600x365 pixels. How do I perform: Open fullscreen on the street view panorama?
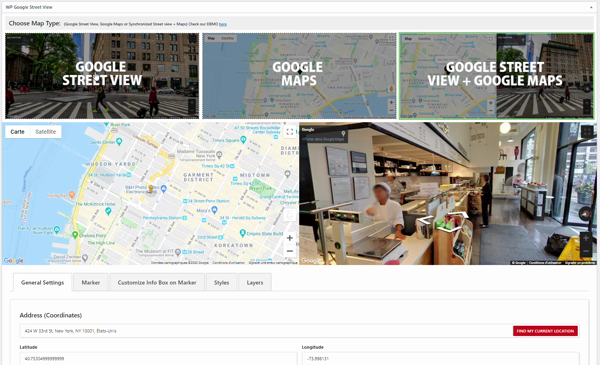pyautogui.click(x=587, y=132)
